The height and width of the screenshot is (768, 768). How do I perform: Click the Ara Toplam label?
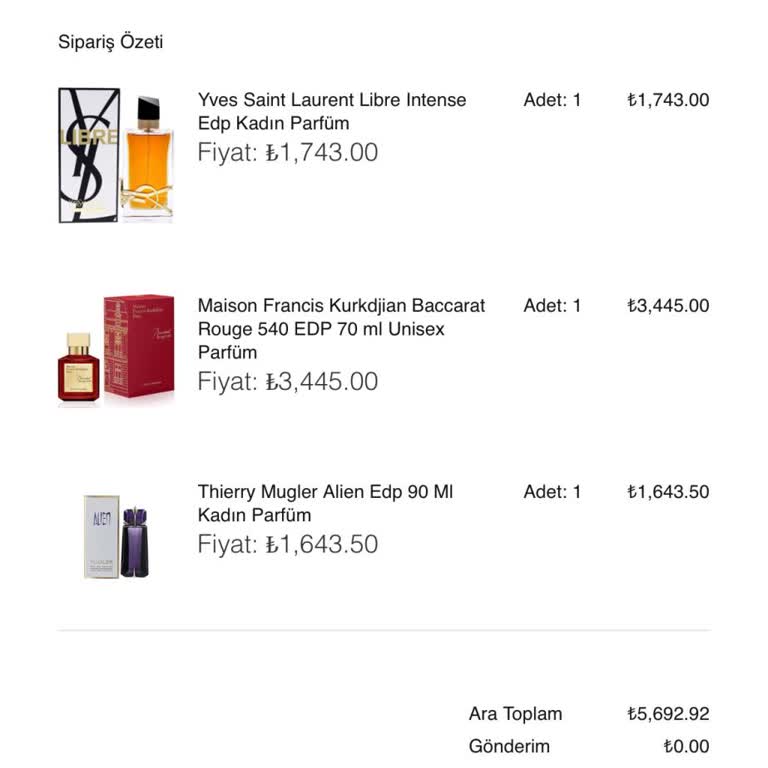[515, 714]
